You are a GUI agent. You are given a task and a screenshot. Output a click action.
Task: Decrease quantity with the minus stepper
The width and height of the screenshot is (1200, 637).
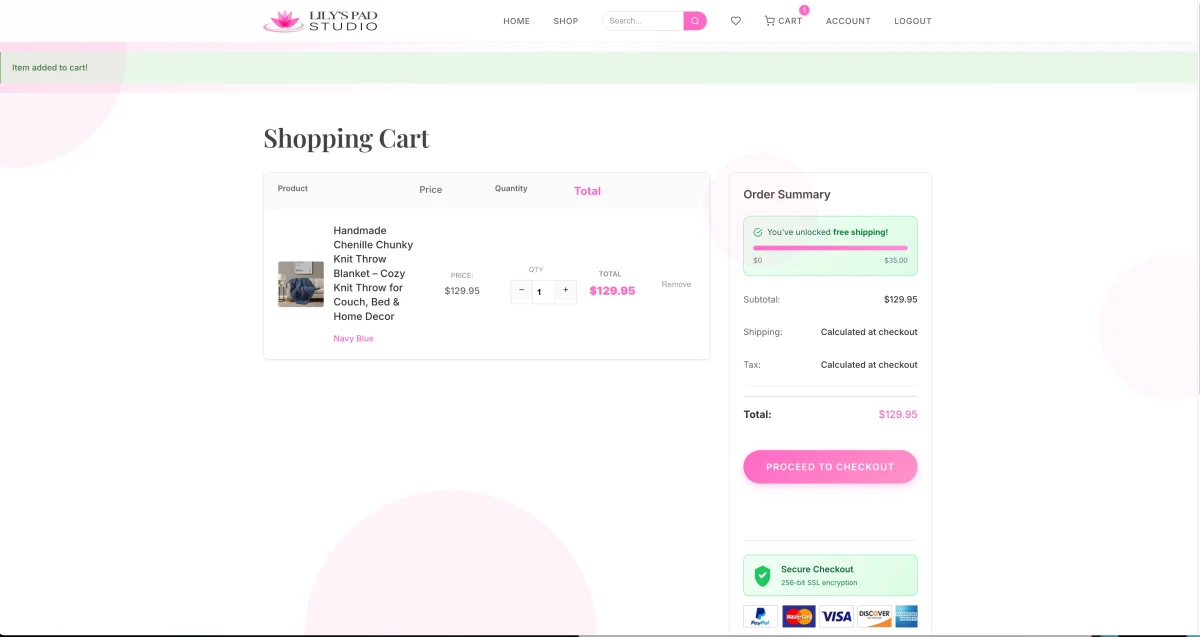click(521, 291)
